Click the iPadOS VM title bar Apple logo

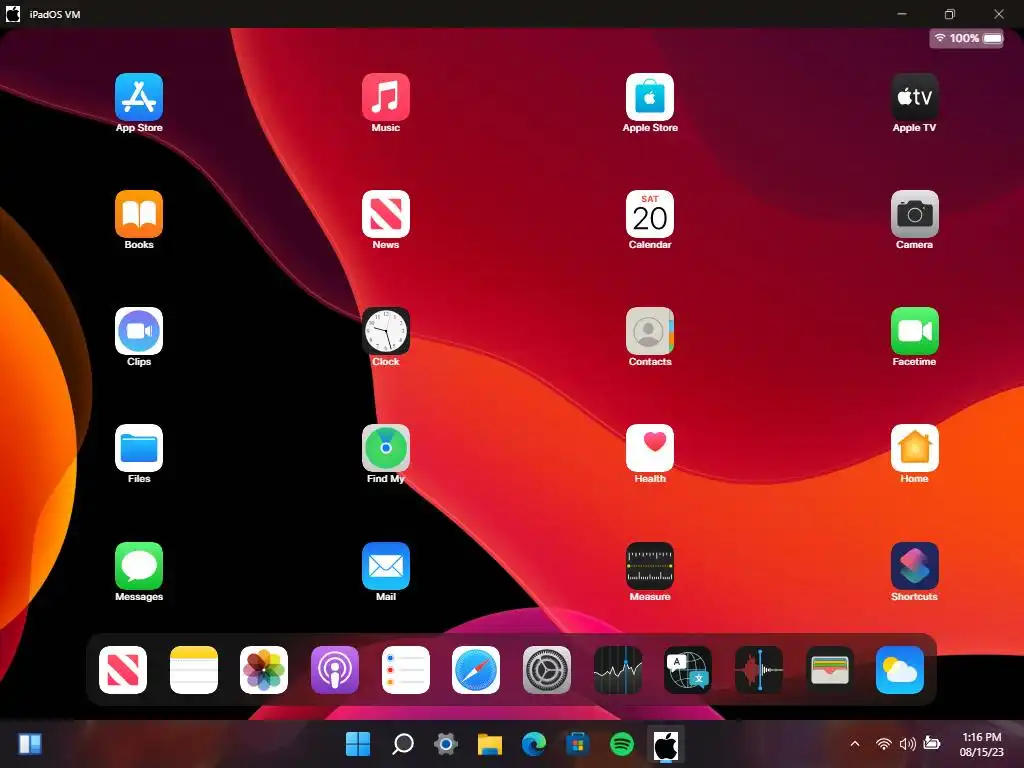[x=13, y=14]
